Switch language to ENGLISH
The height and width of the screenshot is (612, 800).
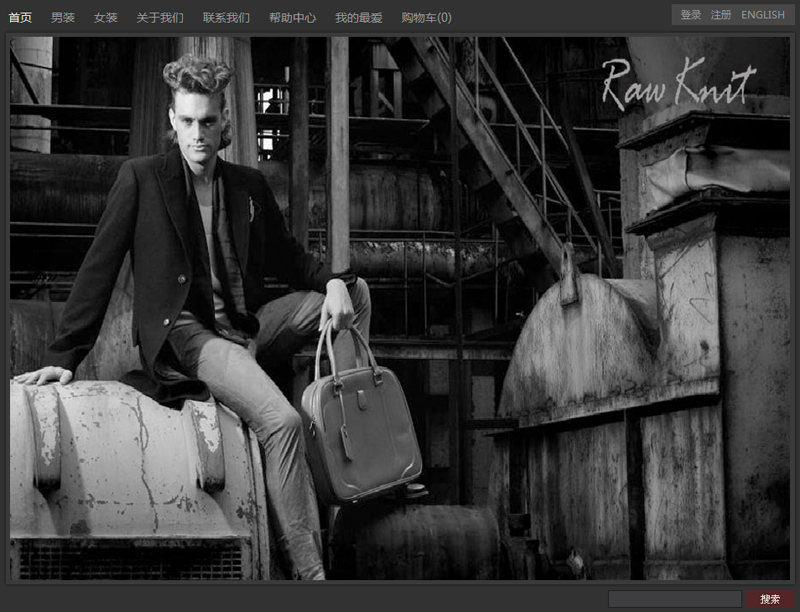(763, 15)
